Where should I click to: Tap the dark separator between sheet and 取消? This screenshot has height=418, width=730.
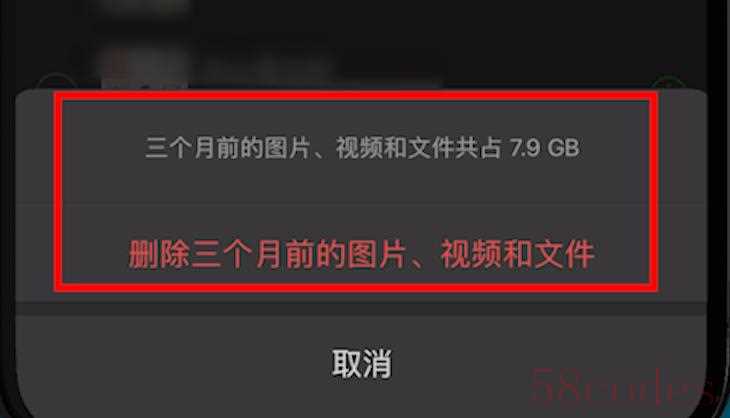coord(361,309)
